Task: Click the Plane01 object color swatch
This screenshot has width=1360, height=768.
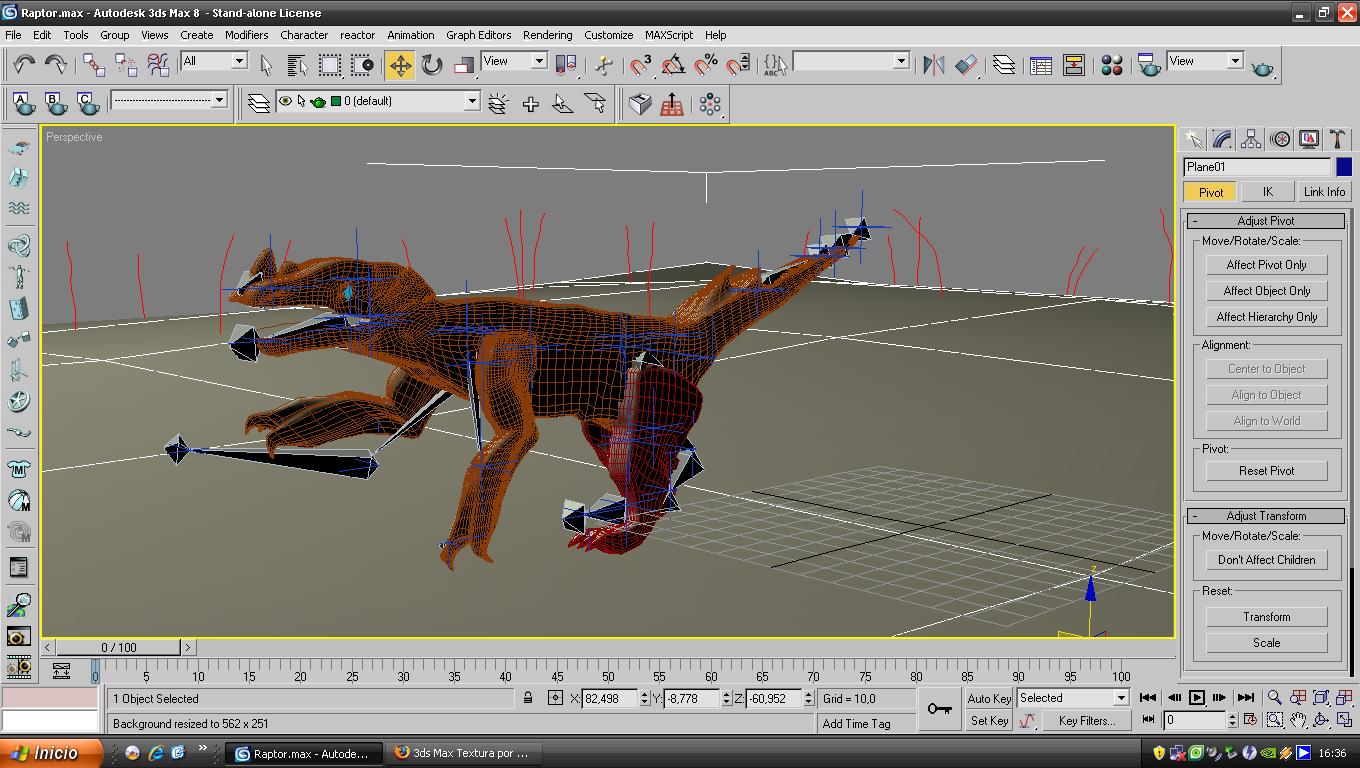Action: coord(1344,167)
